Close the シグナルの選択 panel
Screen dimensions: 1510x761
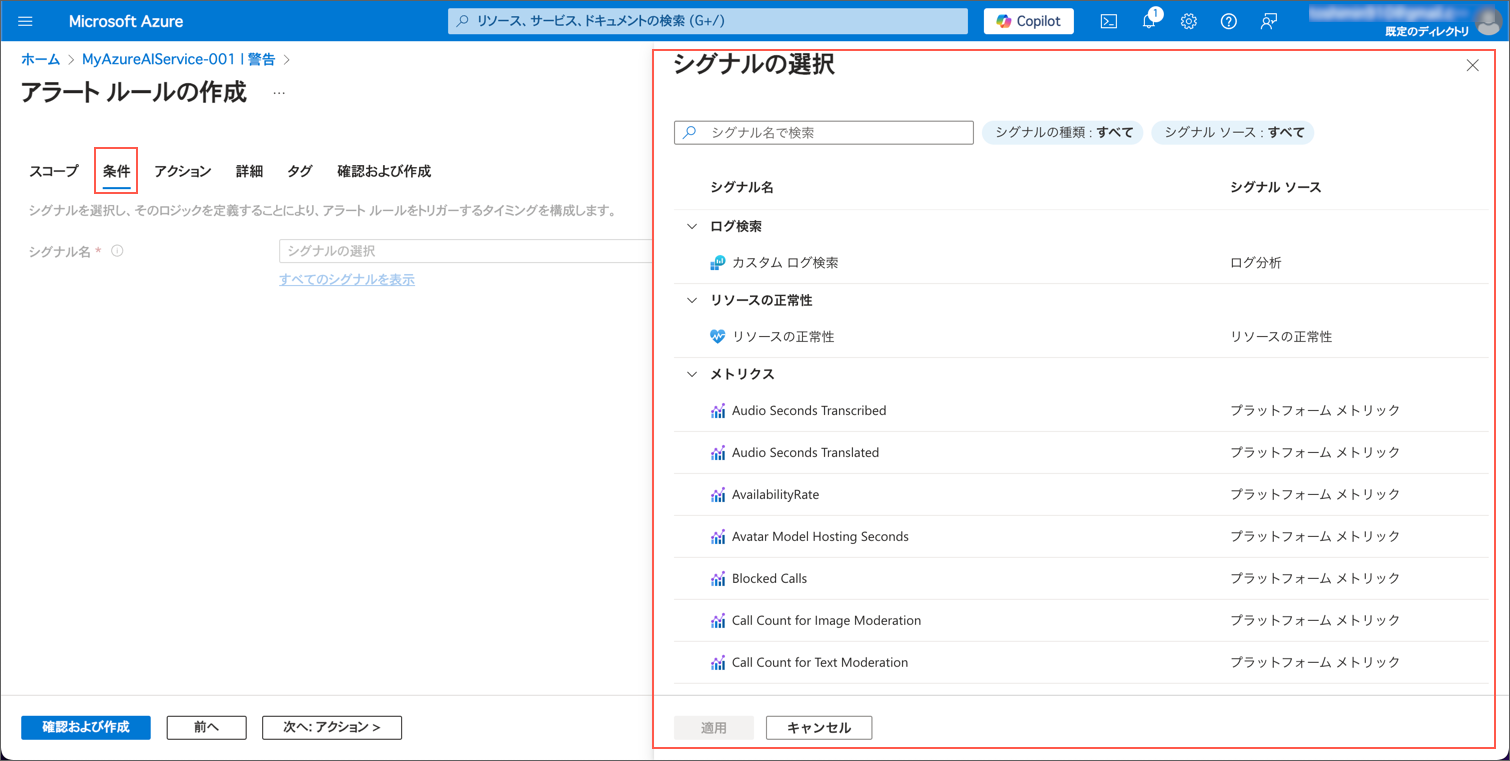(1472, 66)
